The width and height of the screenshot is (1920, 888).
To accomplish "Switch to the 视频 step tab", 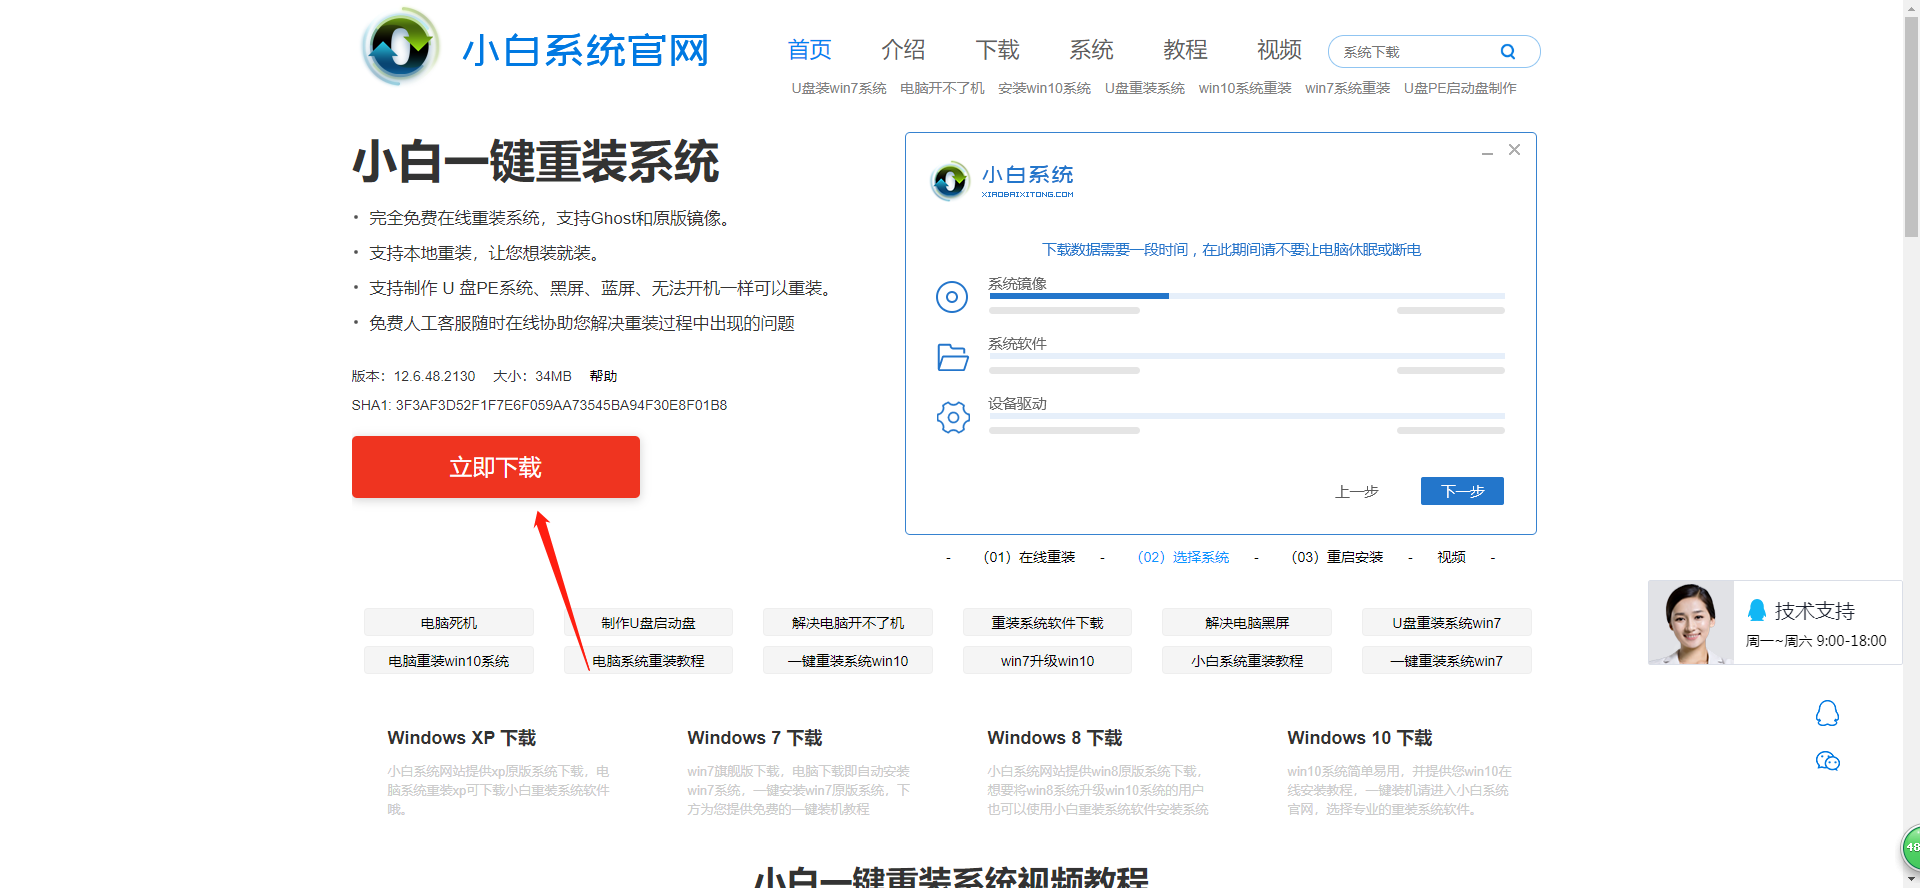I will click(x=1451, y=557).
